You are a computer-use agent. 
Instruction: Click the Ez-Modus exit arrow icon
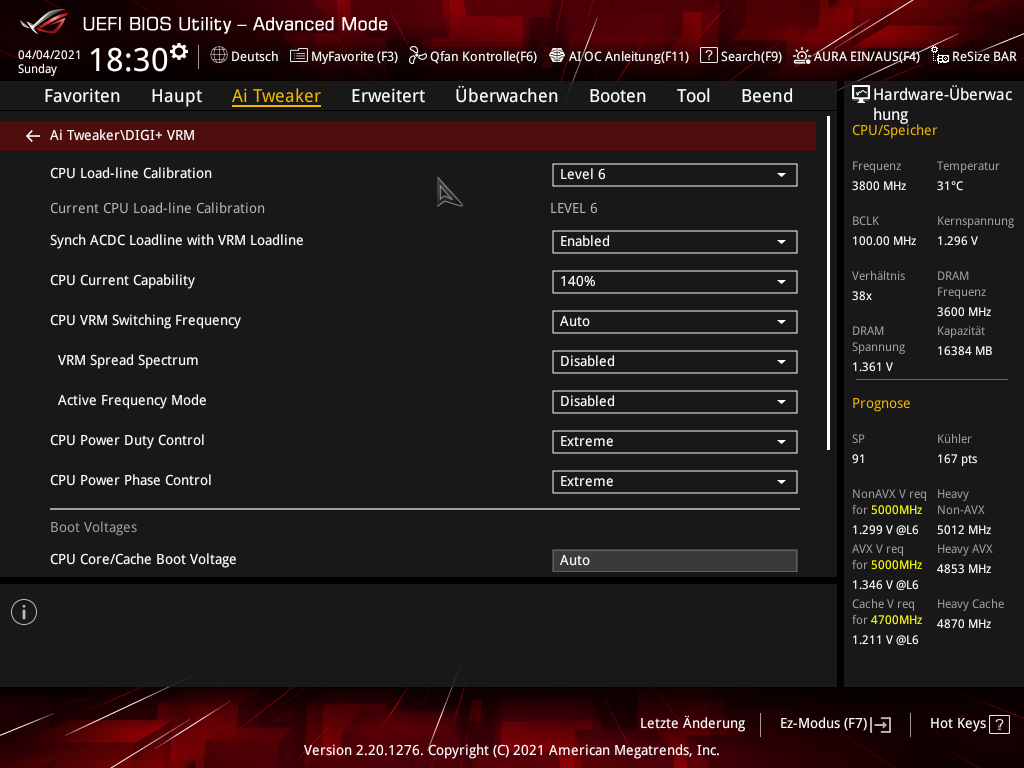coord(881,724)
